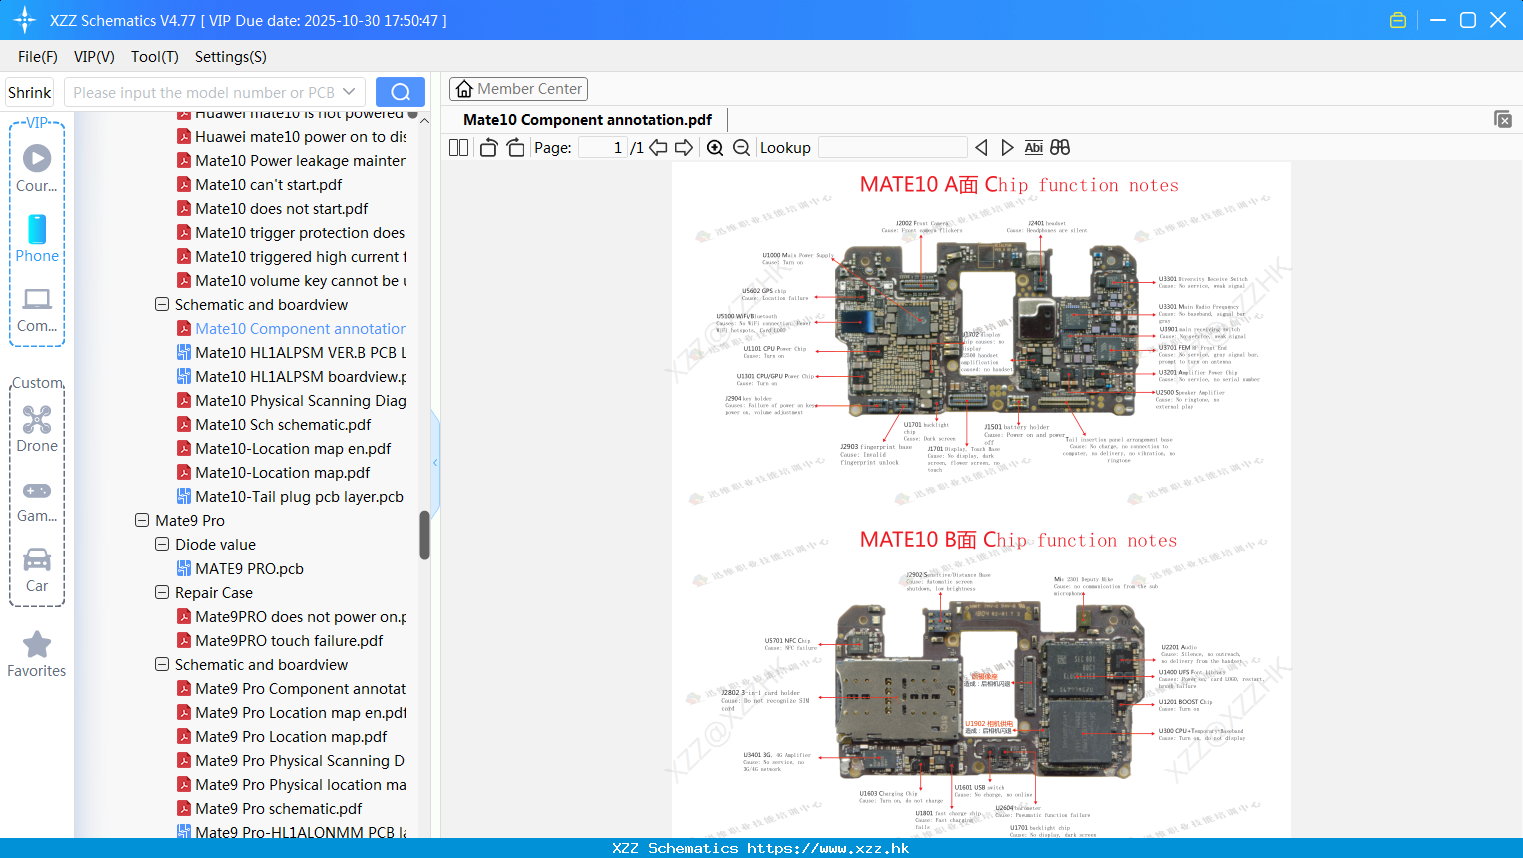Open the Courses sidebar category
The image size is (1523, 858).
pyautogui.click(x=37, y=168)
